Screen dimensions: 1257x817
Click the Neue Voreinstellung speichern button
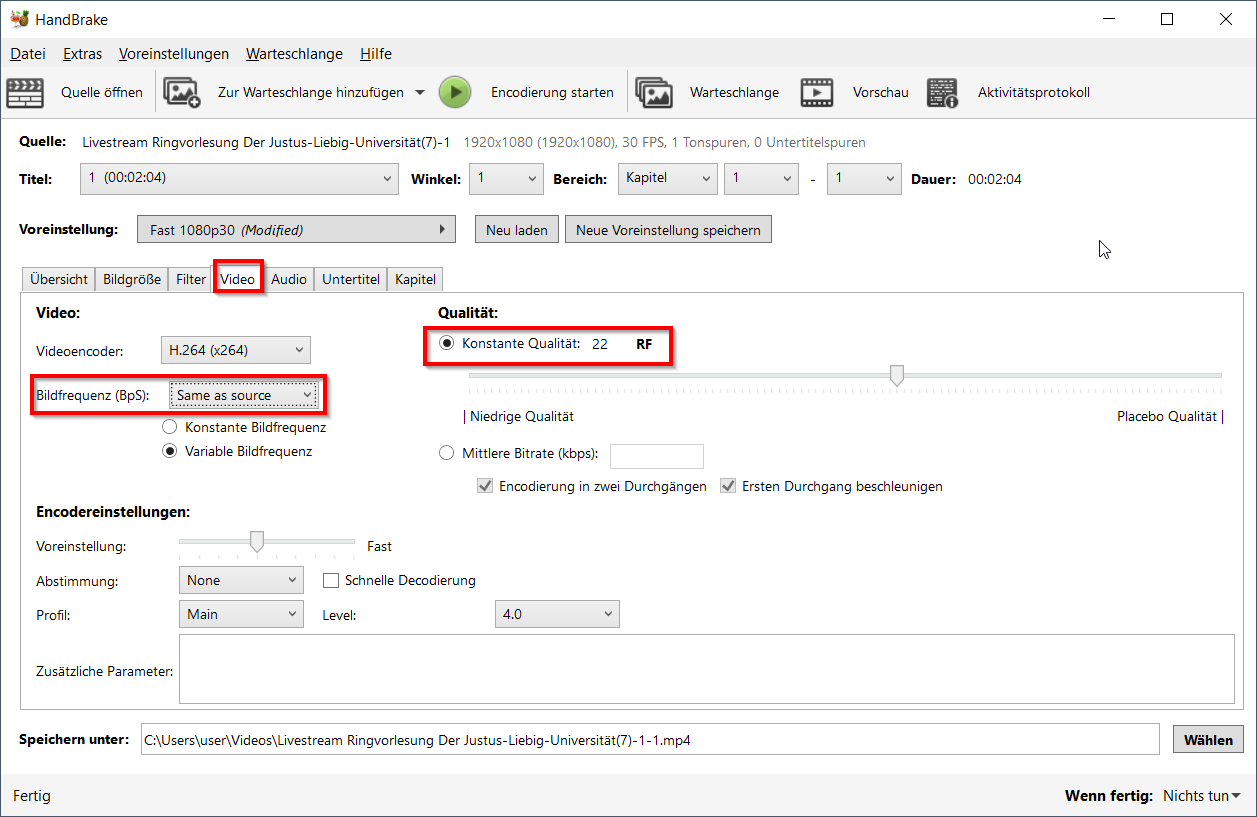pos(667,230)
